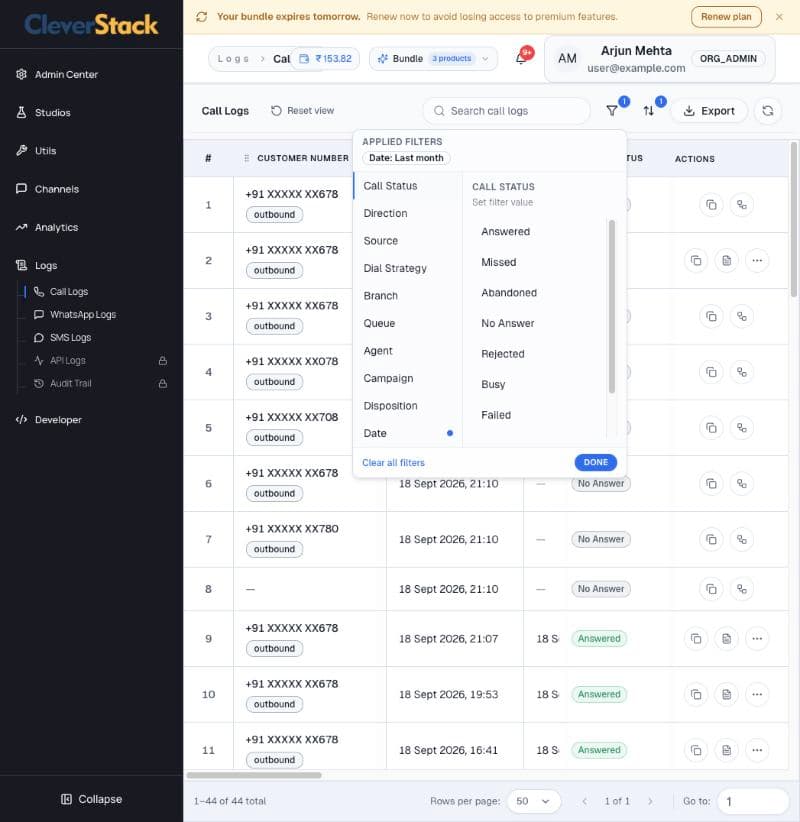Click Clear all filters link

(393, 463)
